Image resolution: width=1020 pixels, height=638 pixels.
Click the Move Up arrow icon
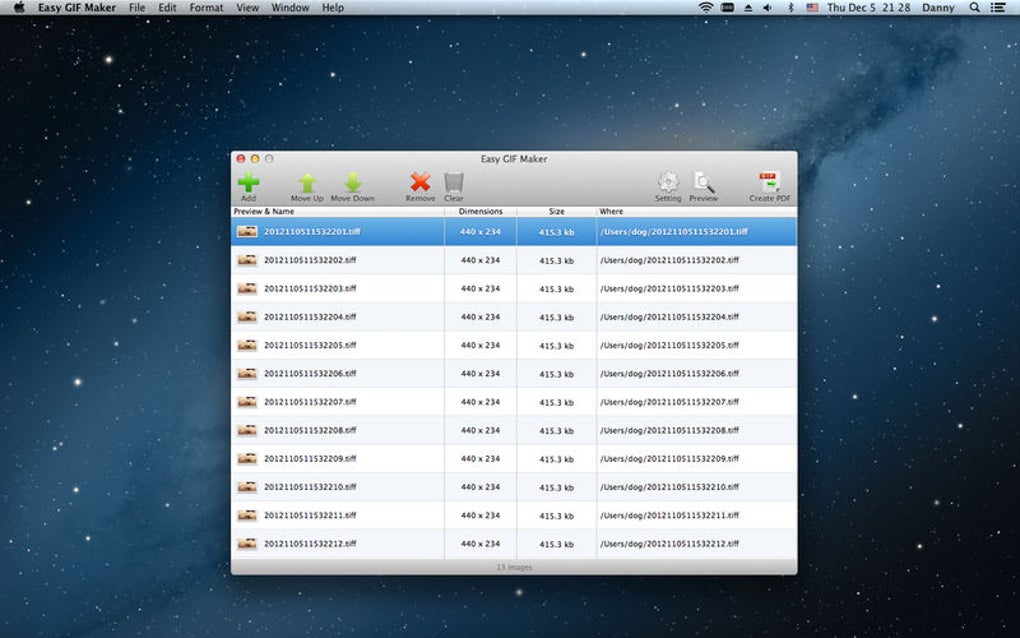tap(307, 183)
